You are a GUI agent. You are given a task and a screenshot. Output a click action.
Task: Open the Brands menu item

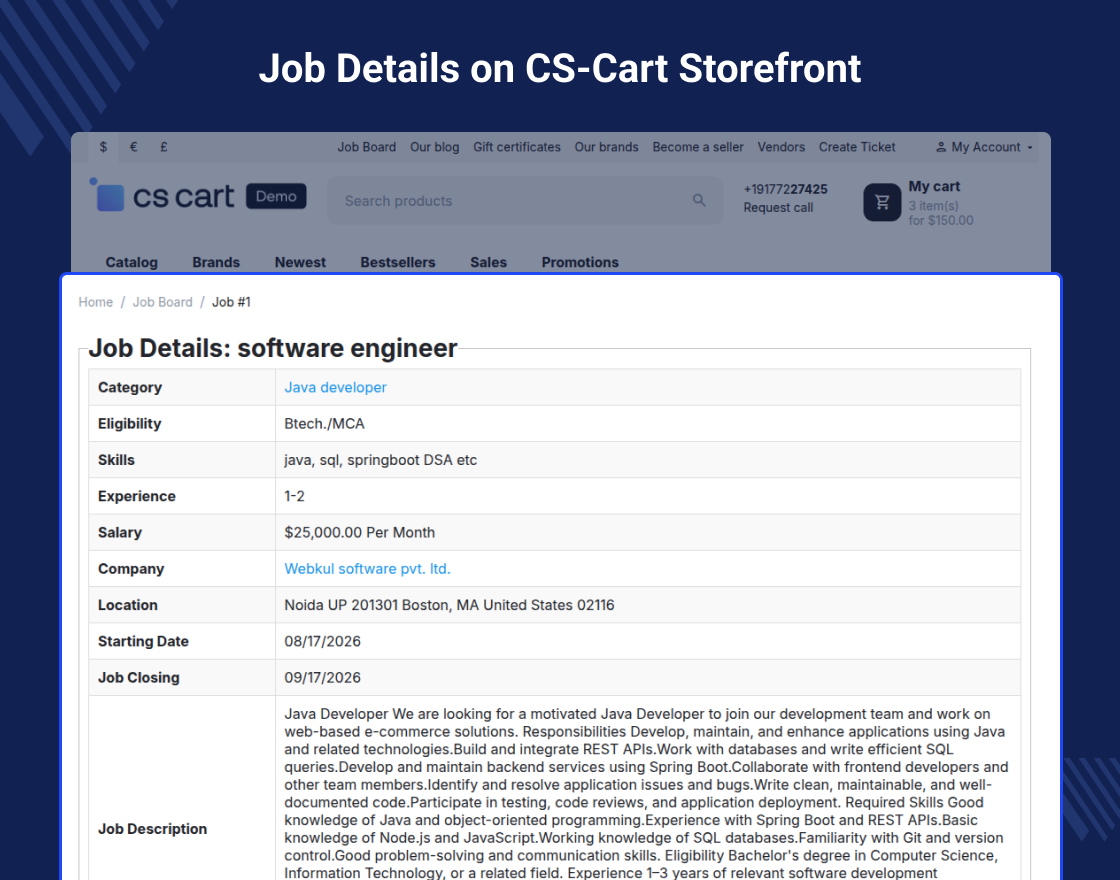click(x=216, y=262)
